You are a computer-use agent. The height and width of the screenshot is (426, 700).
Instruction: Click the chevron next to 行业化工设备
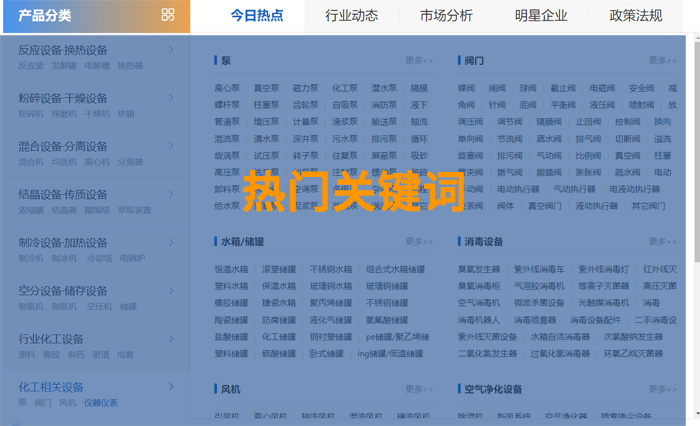(171, 338)
